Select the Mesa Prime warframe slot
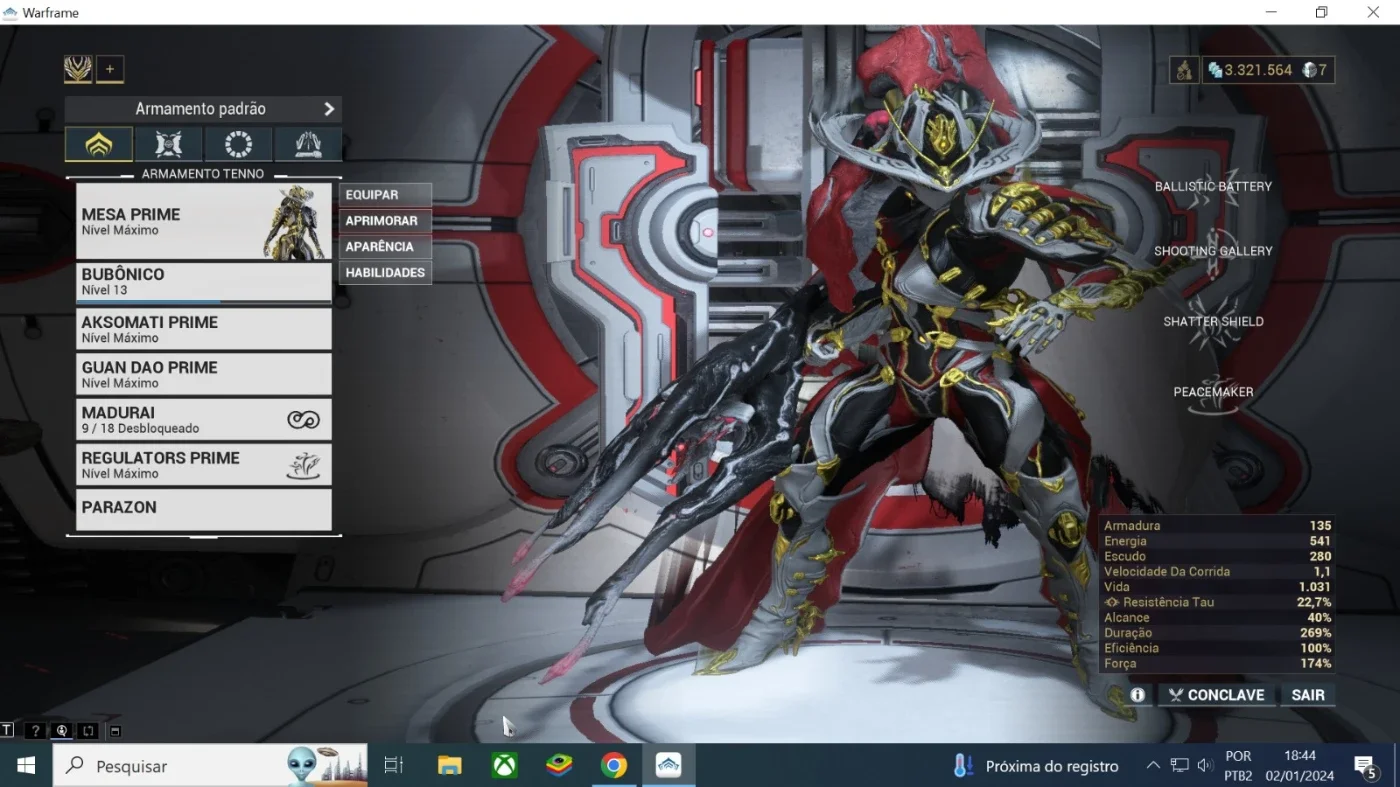1400x787 pixels. tap(204, 221)
